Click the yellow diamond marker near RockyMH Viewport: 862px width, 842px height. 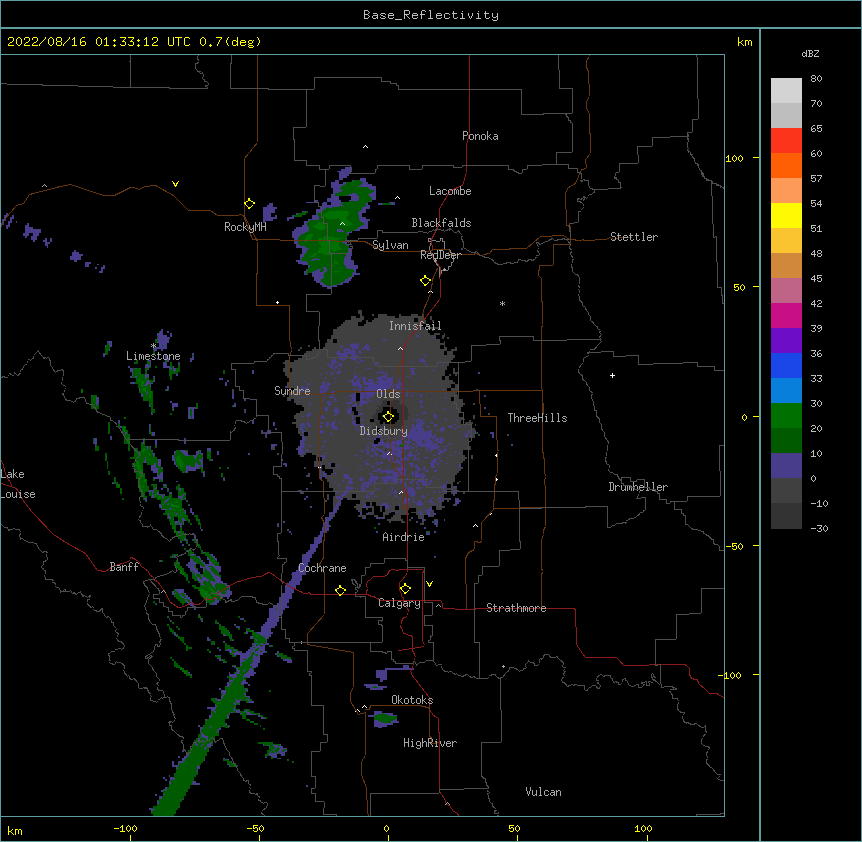(x=249, y=204)
